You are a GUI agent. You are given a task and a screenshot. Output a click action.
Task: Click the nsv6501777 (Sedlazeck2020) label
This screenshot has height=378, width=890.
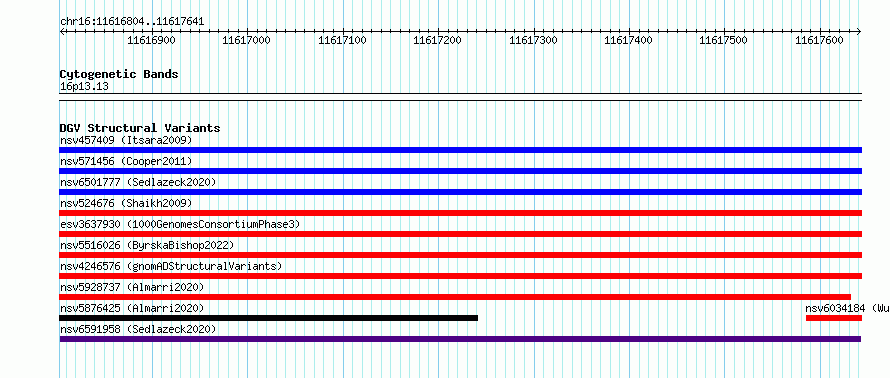click(x=138, y=182)
